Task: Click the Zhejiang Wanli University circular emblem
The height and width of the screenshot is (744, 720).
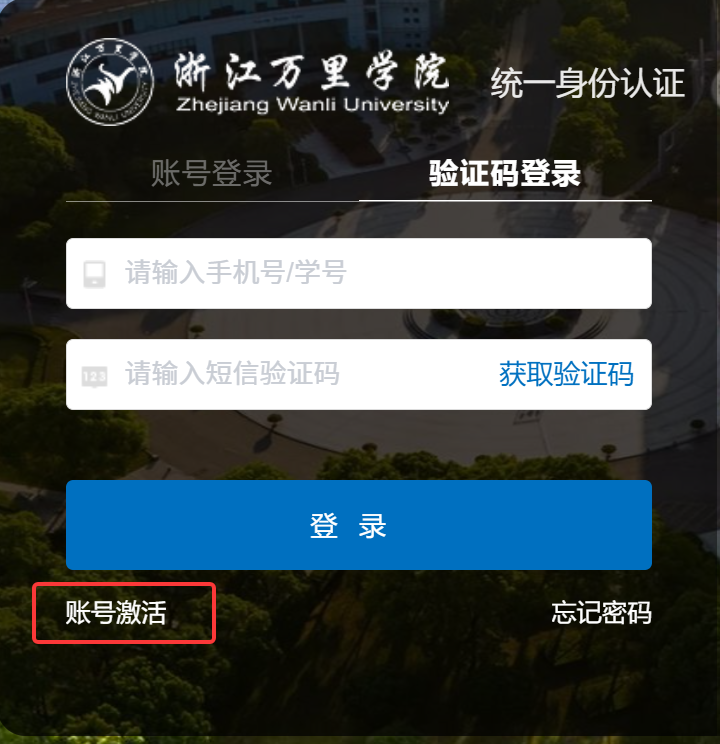Action: point(110,82)
